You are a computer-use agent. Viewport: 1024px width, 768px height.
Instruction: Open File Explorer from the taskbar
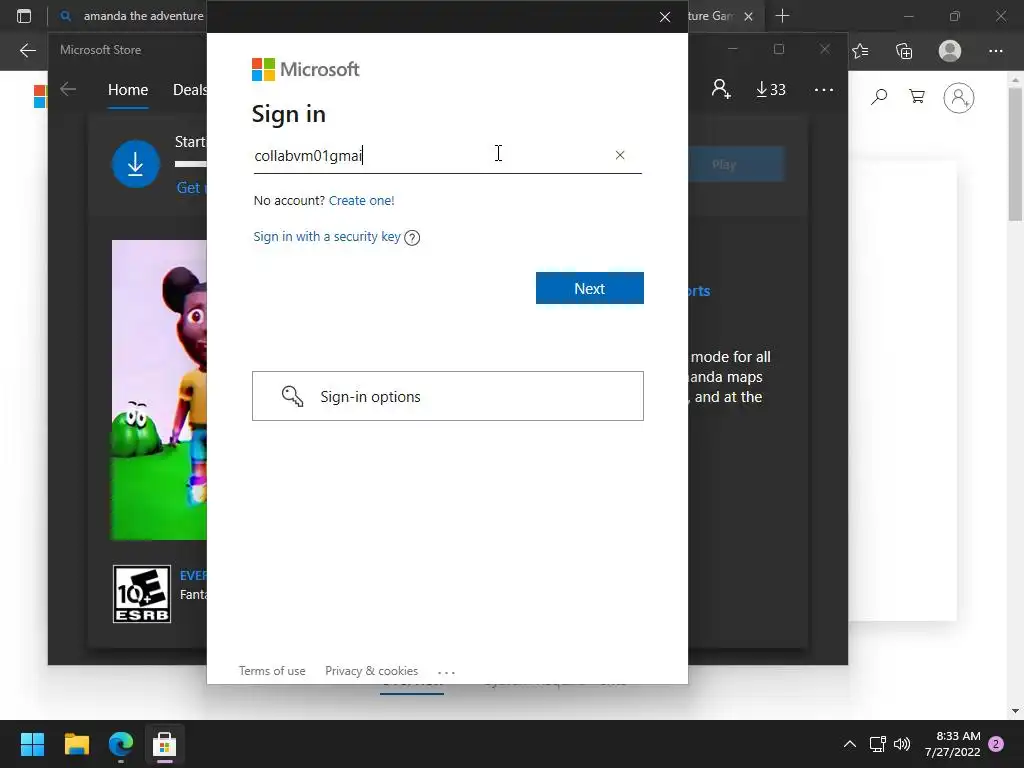pos(76,744)
